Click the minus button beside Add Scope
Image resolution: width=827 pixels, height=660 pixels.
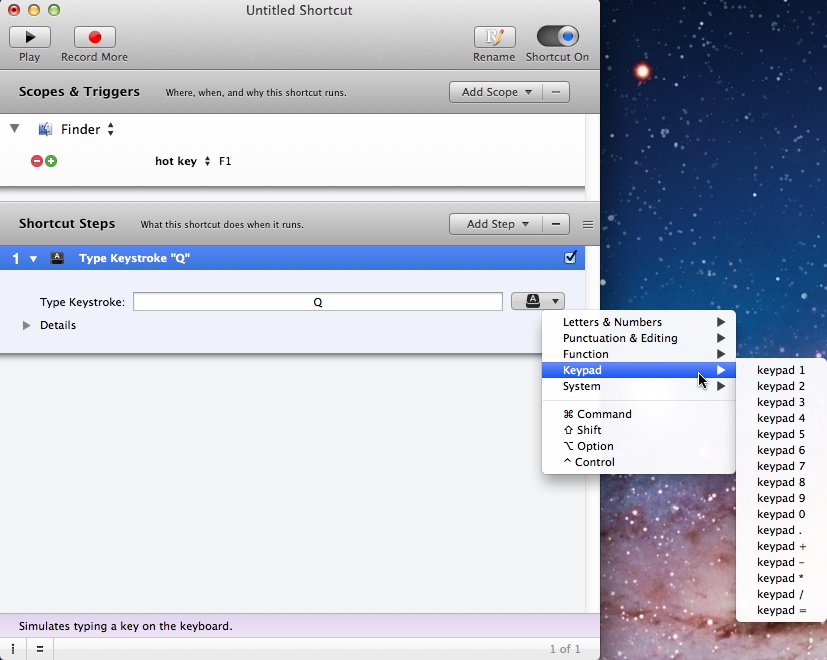[x=556, y=92]
